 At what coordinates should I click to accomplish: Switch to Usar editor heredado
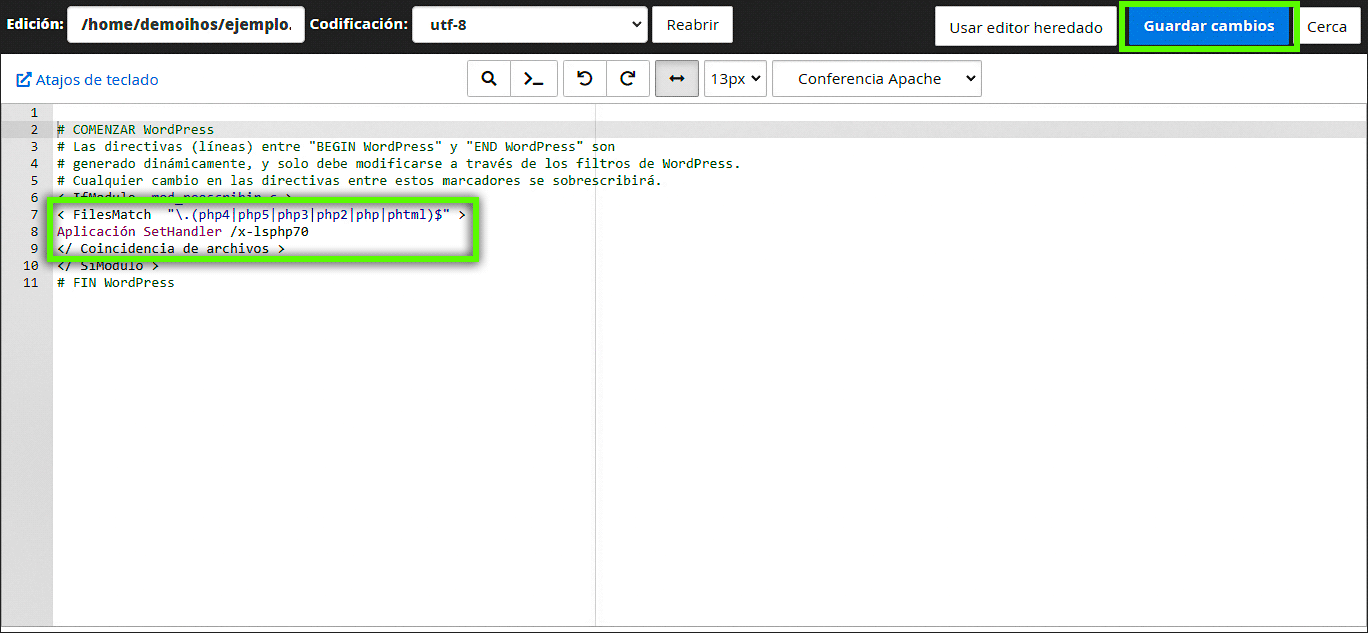click(1025, 26)
